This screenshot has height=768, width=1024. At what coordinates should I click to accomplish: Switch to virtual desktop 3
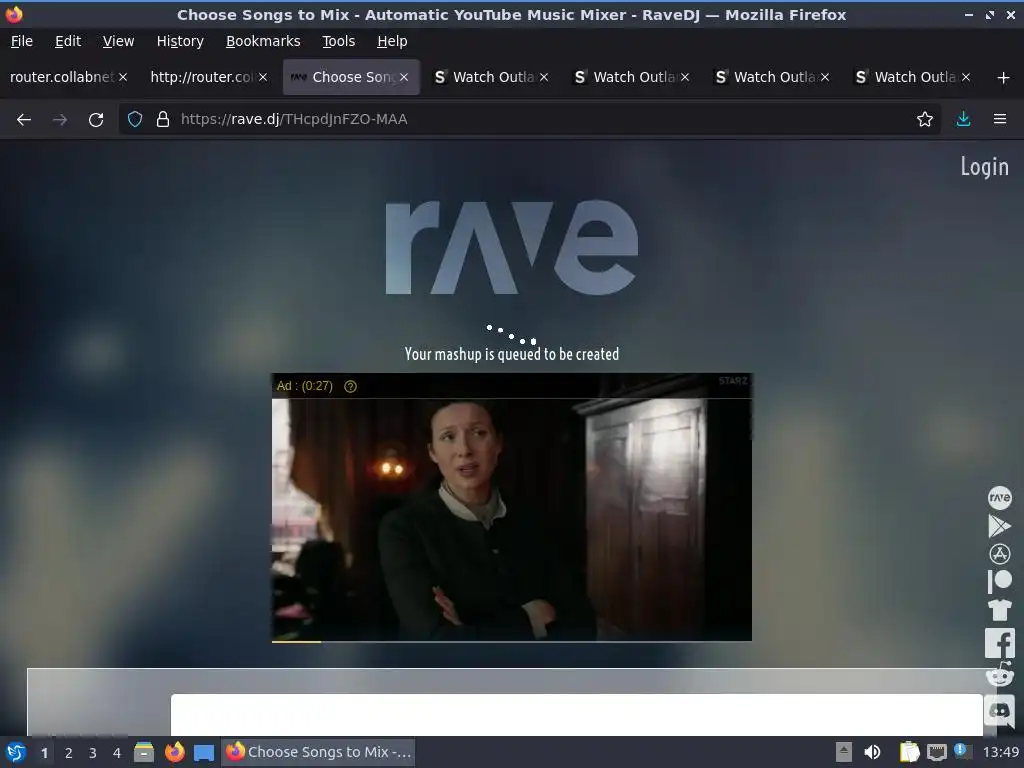(x=93, y=752)
